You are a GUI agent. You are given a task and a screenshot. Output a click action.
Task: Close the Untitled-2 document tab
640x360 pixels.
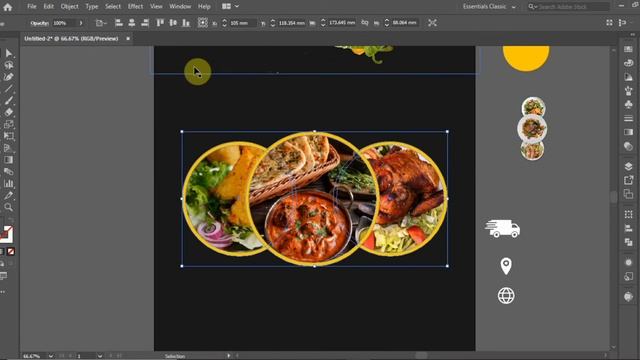pyautogui.click(x=128, y=39)
